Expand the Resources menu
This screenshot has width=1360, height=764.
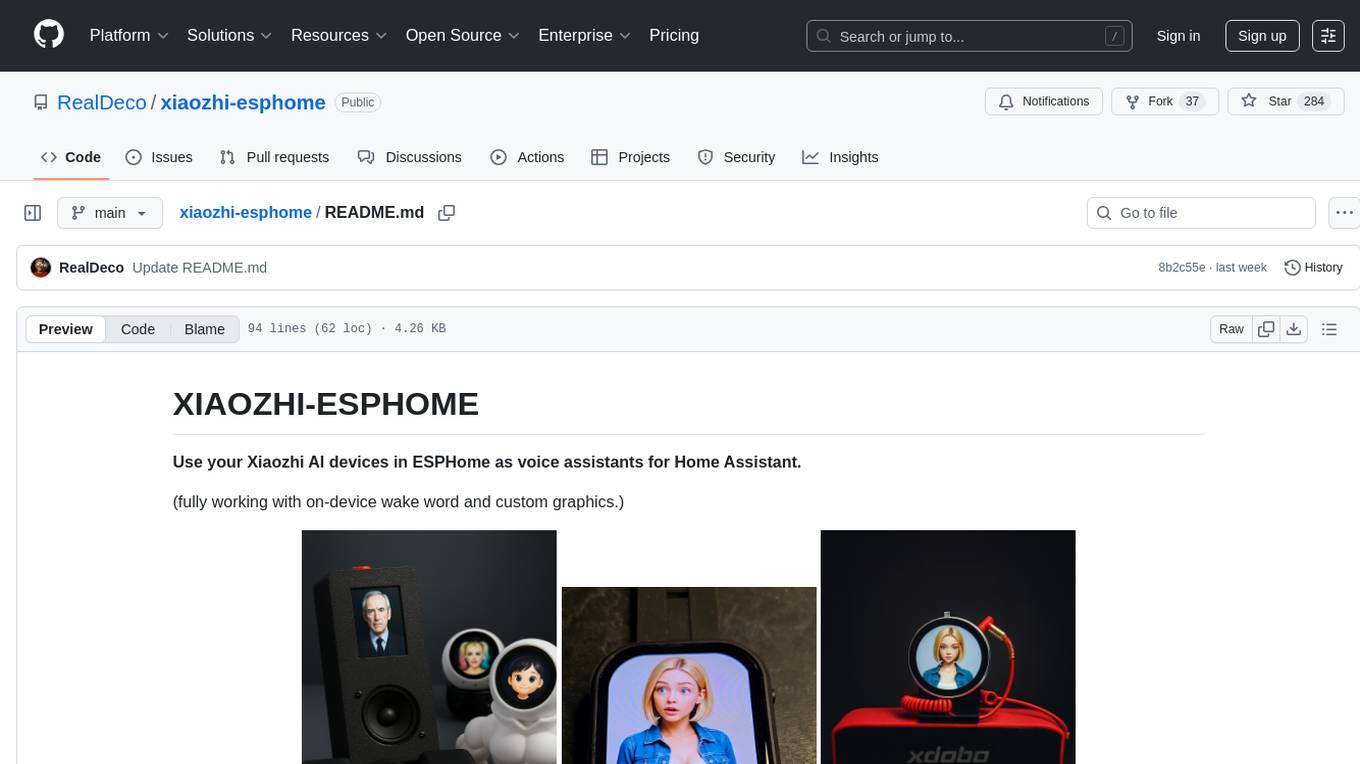pos(339,35)
